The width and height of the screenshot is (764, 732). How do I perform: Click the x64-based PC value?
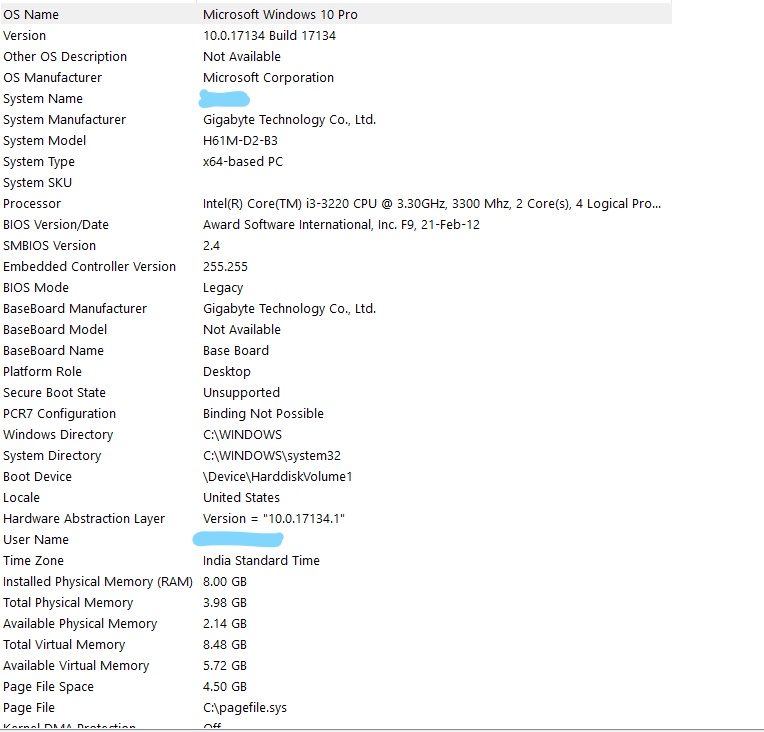click(x=243, y=161)
